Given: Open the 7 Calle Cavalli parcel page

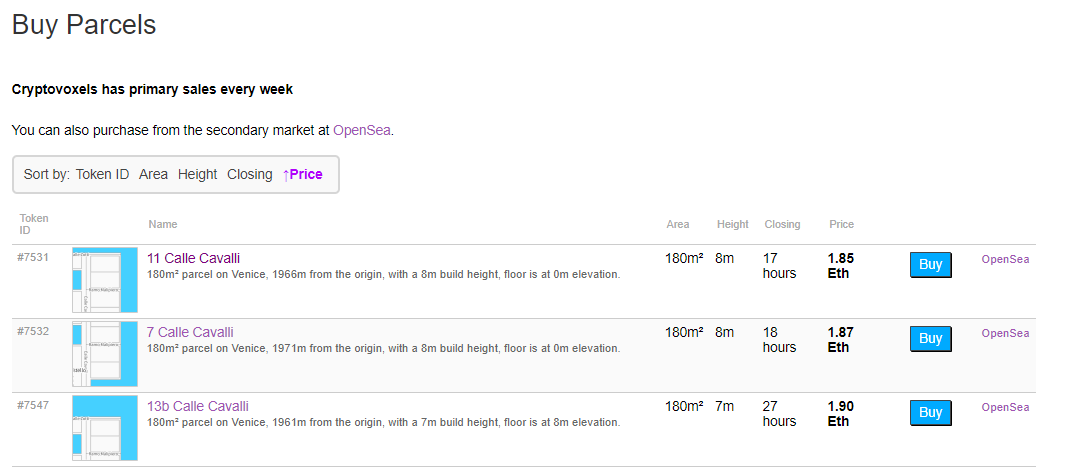Looking at the screenshot, I should (190, 332).
